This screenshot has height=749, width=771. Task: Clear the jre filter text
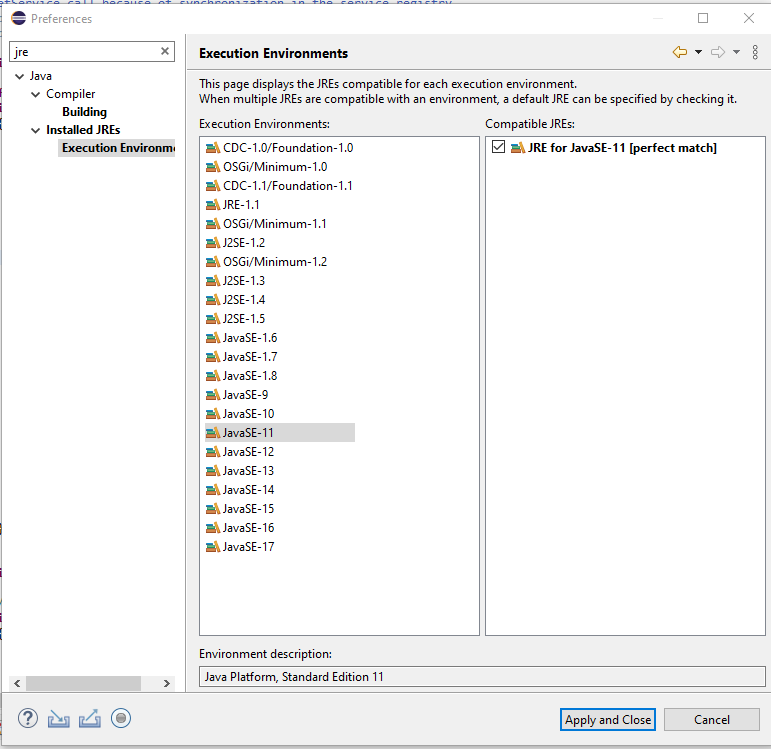[165, 51]
